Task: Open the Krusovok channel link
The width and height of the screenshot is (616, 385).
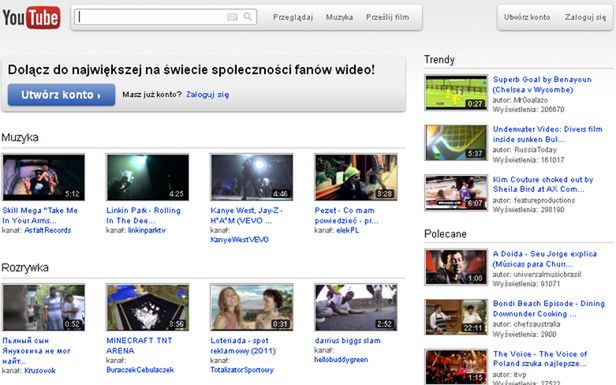Action: pyautogui.click(x=40, y=370)
